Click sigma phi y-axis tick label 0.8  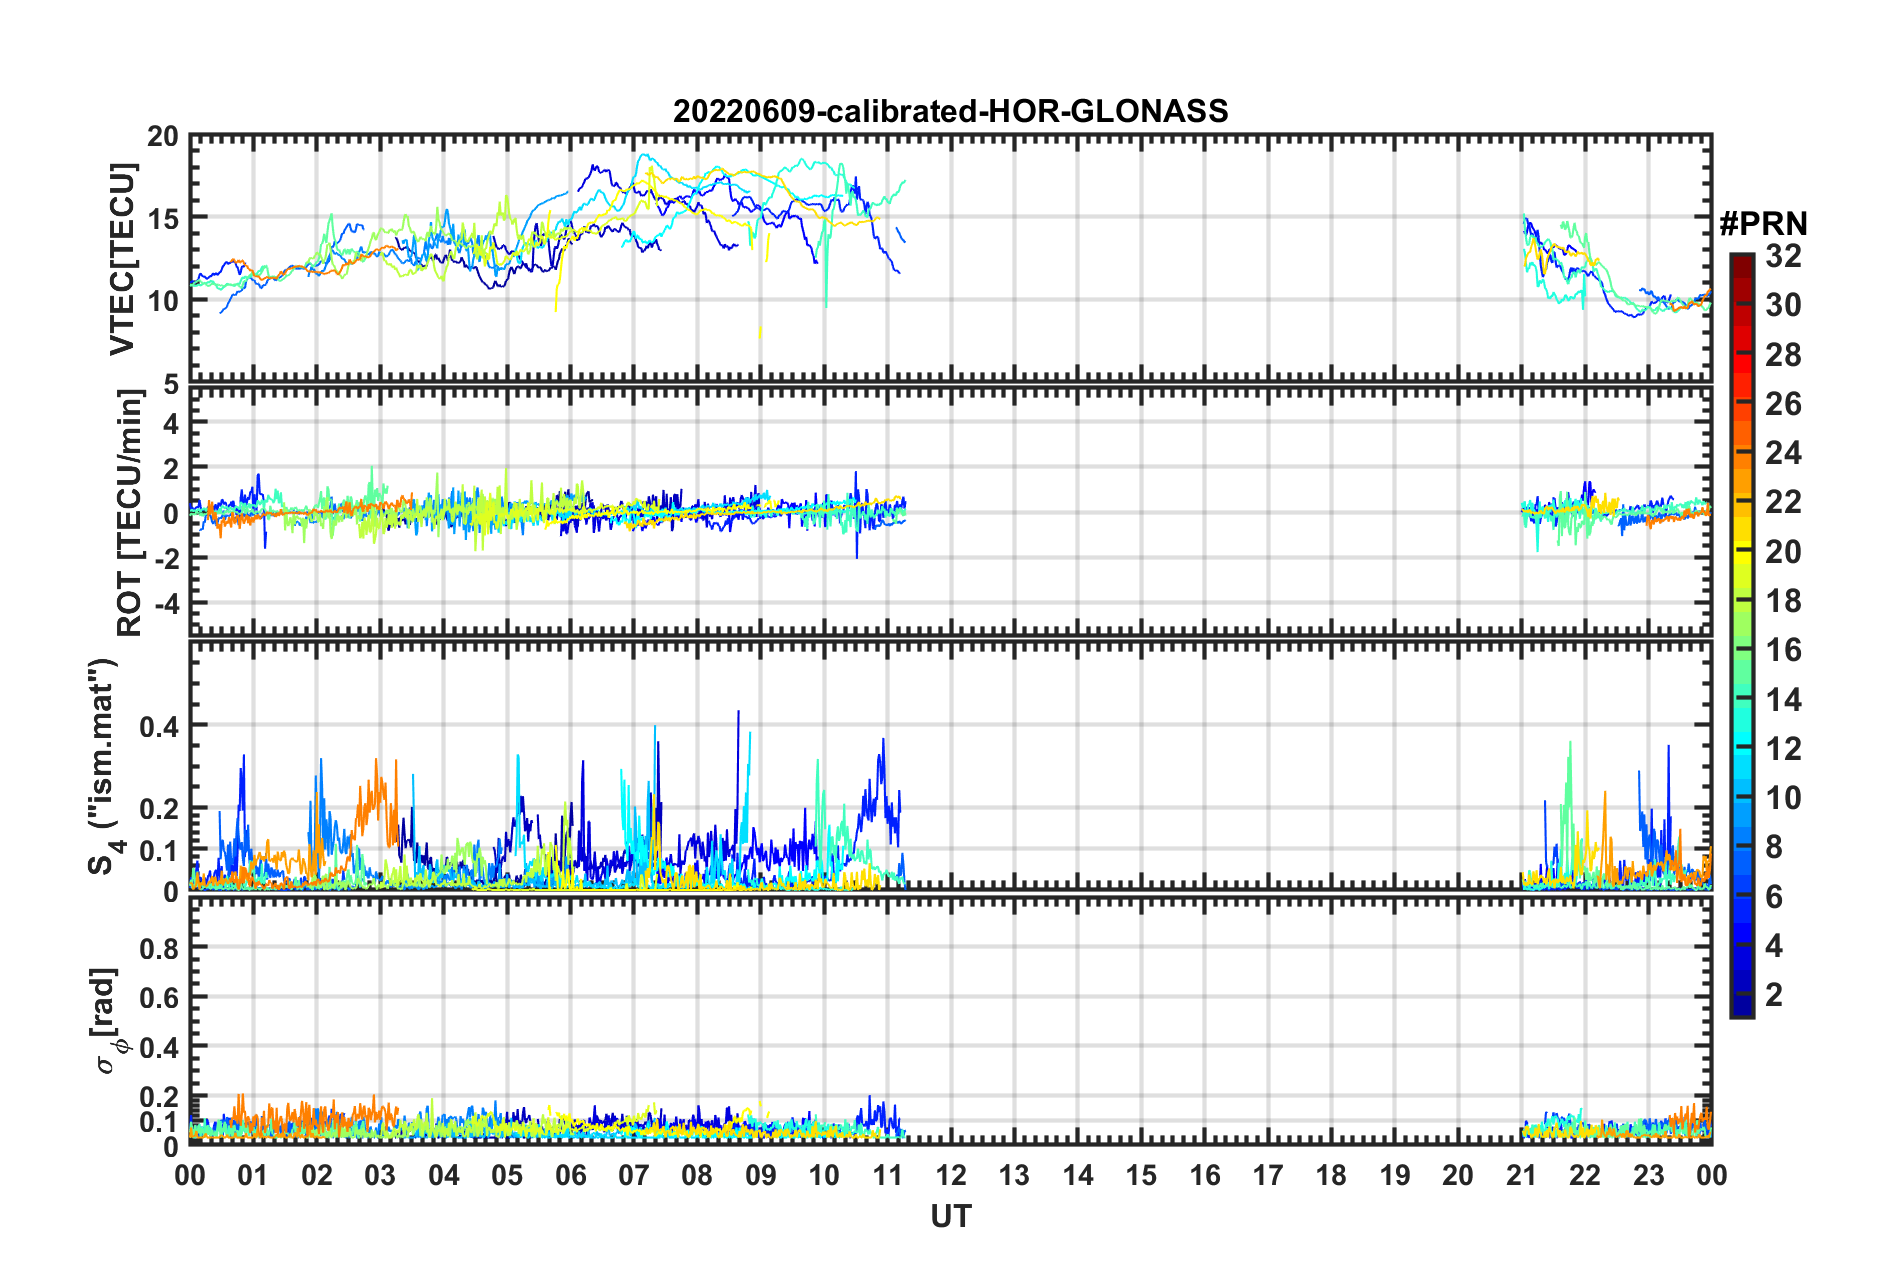pyautogui.click(x=159, y=948)
